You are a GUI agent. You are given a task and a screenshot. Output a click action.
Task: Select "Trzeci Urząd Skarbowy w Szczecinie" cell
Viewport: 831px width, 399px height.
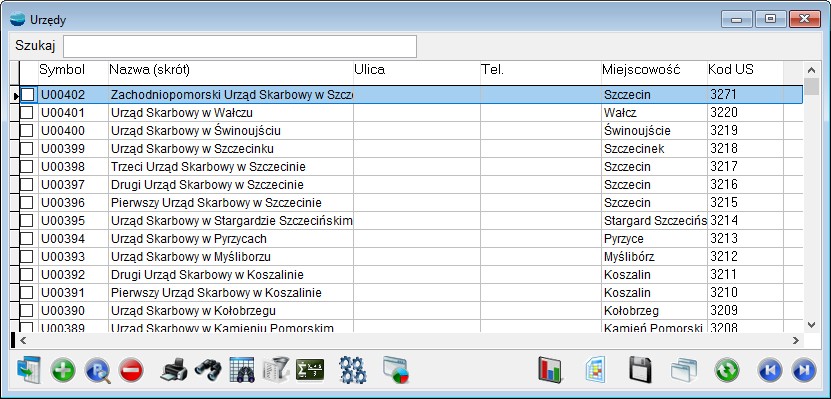point(231,167)
